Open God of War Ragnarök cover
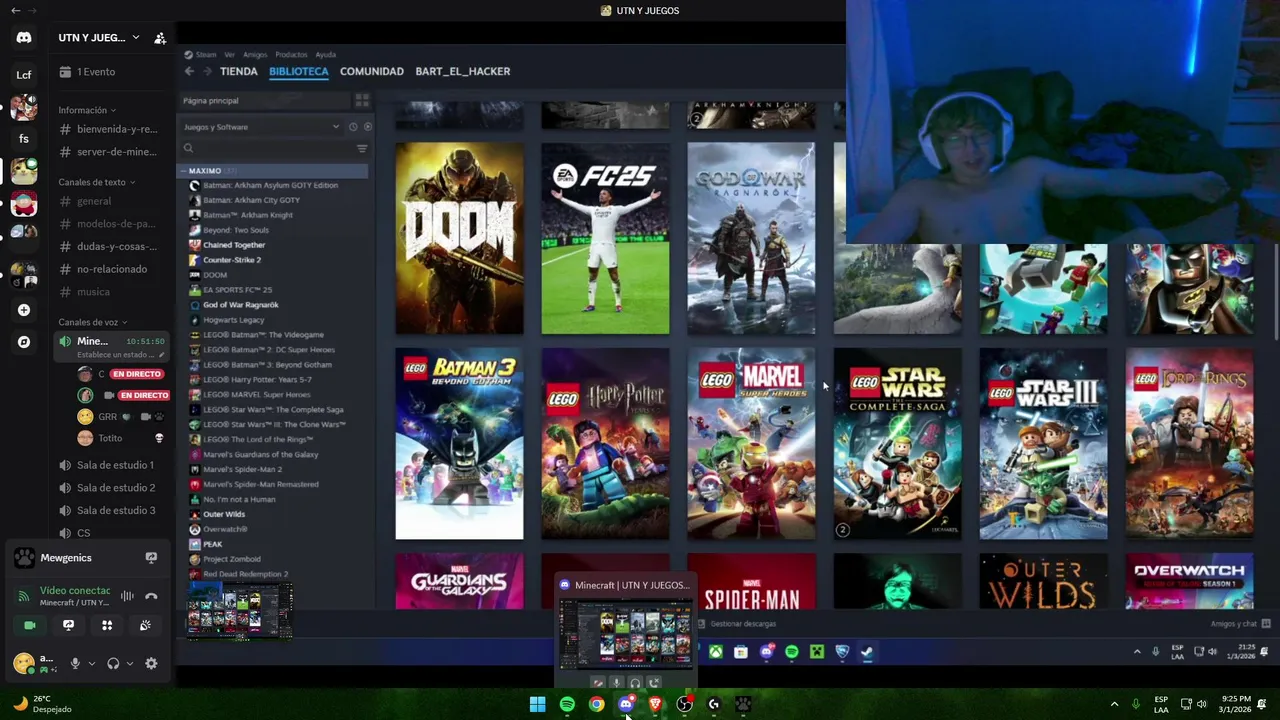Viewport: 1280px width, 720px height. point(751,238)
